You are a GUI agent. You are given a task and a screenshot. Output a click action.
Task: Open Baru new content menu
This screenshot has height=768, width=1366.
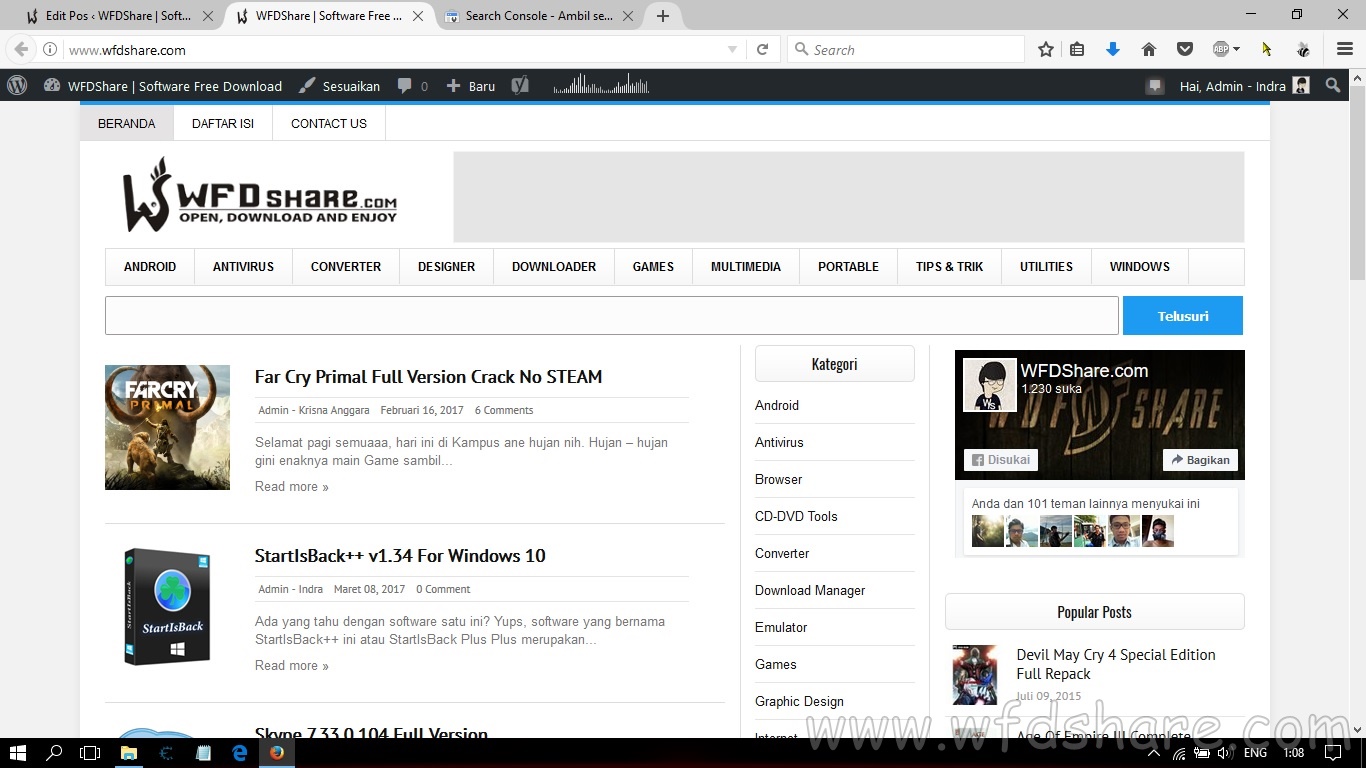tap(470, 86)
